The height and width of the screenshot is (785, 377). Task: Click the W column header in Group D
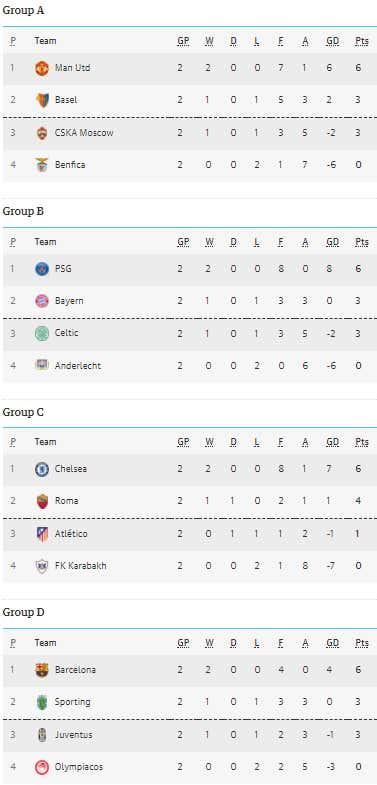(209, 643)
